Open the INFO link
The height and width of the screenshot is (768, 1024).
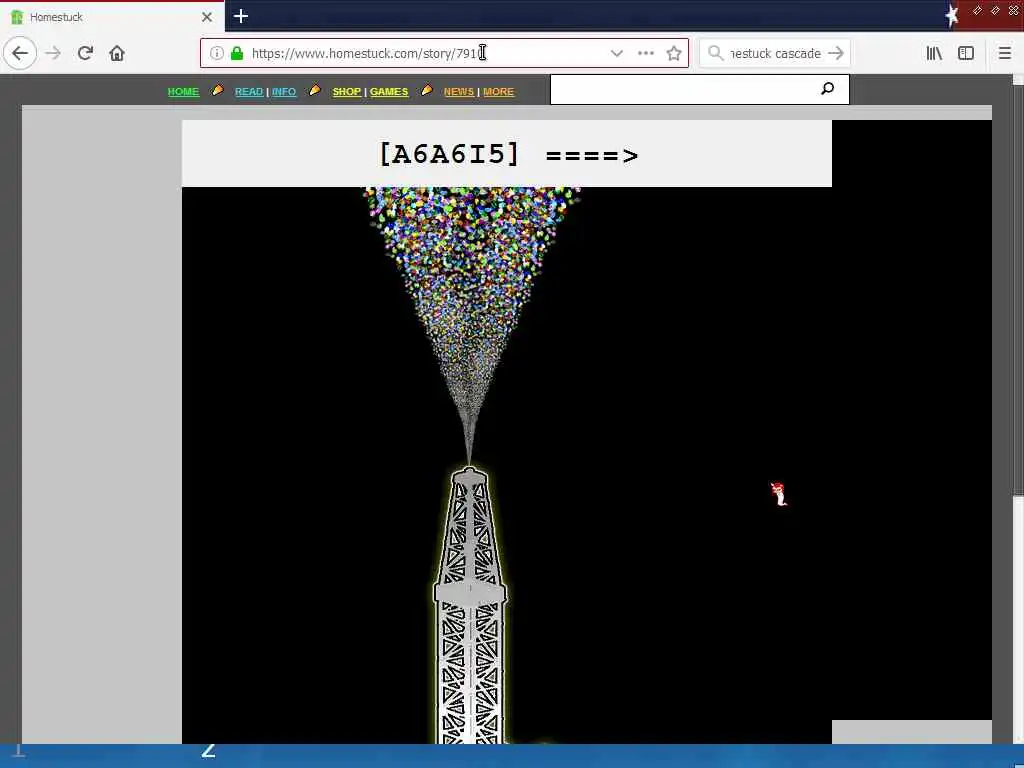click(284, 91)
